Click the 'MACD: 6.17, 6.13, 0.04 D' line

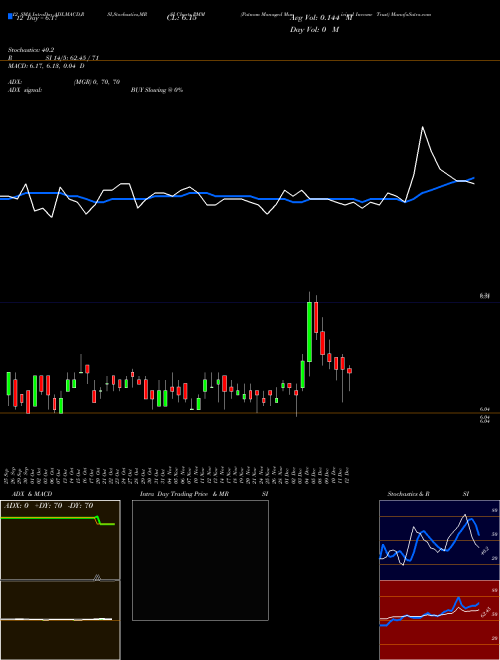(x=46, y=66)
